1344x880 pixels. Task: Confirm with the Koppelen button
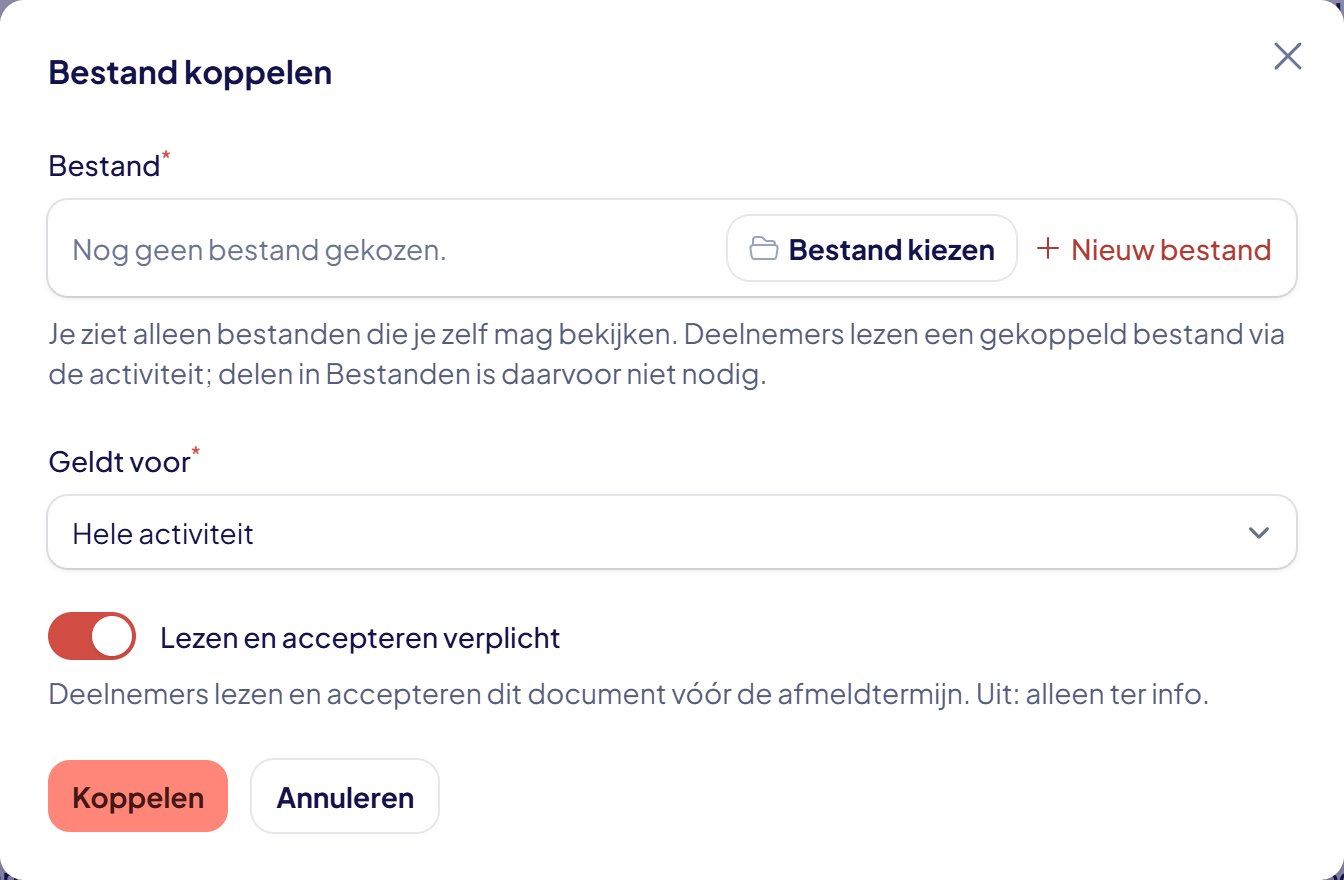click(138, 797)
